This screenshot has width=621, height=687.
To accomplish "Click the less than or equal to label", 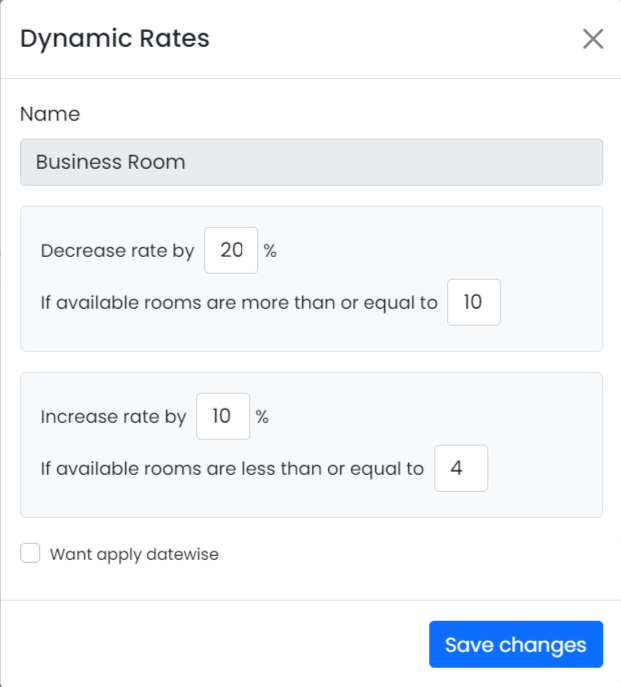I will coord(232,468).
